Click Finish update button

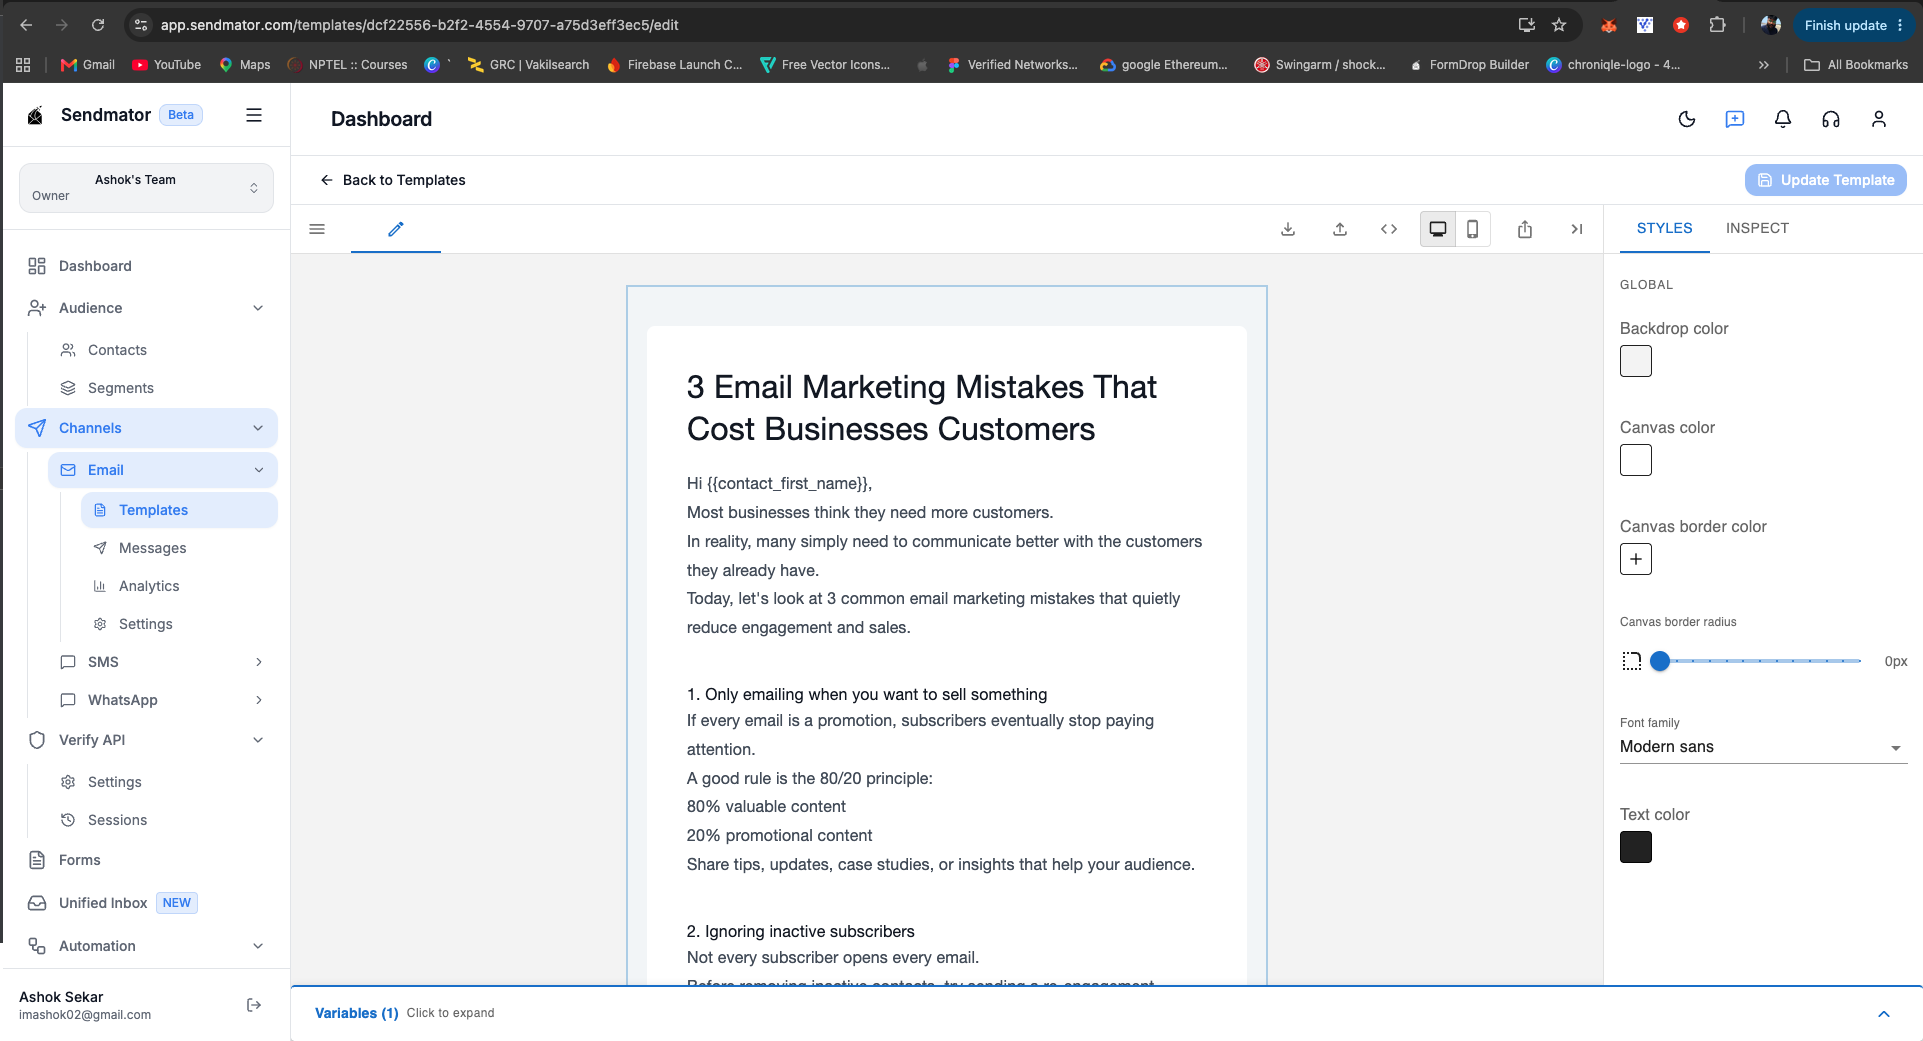coord(1854,25)
